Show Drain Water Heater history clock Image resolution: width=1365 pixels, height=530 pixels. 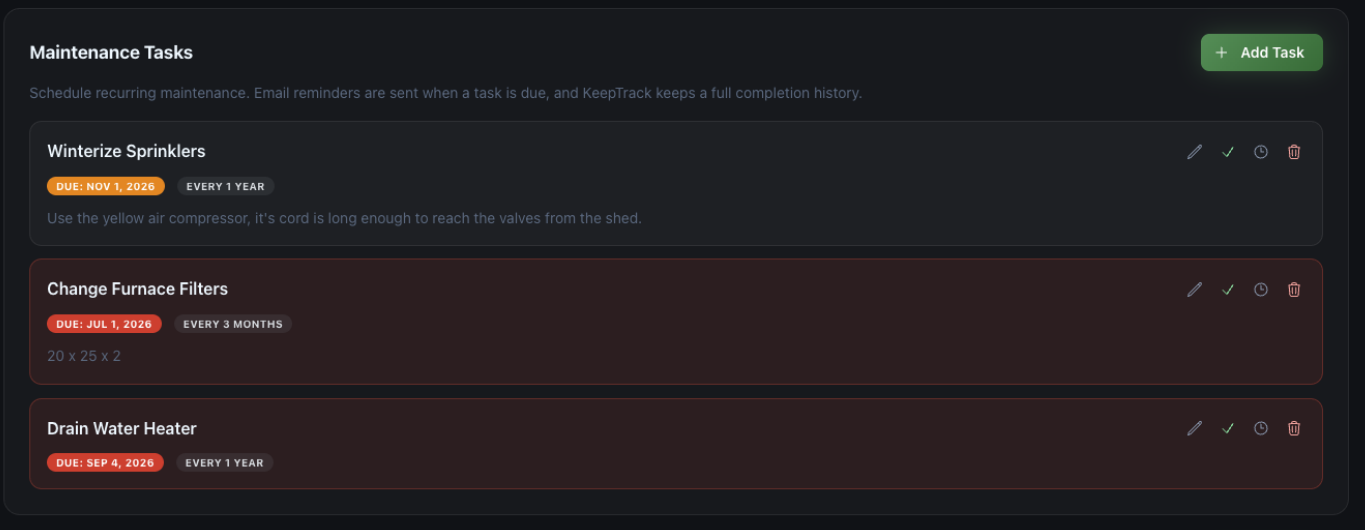point(1261,428)
